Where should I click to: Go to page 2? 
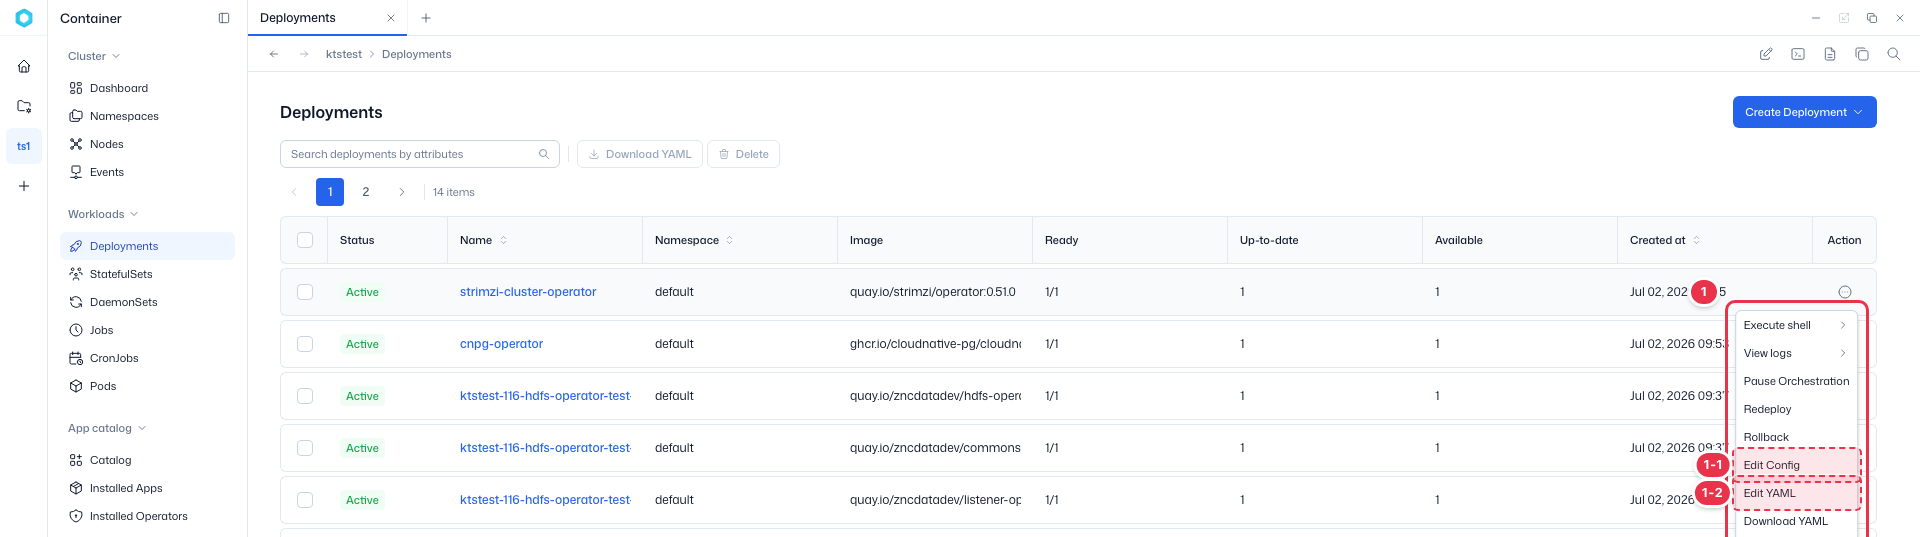point(366,192)
